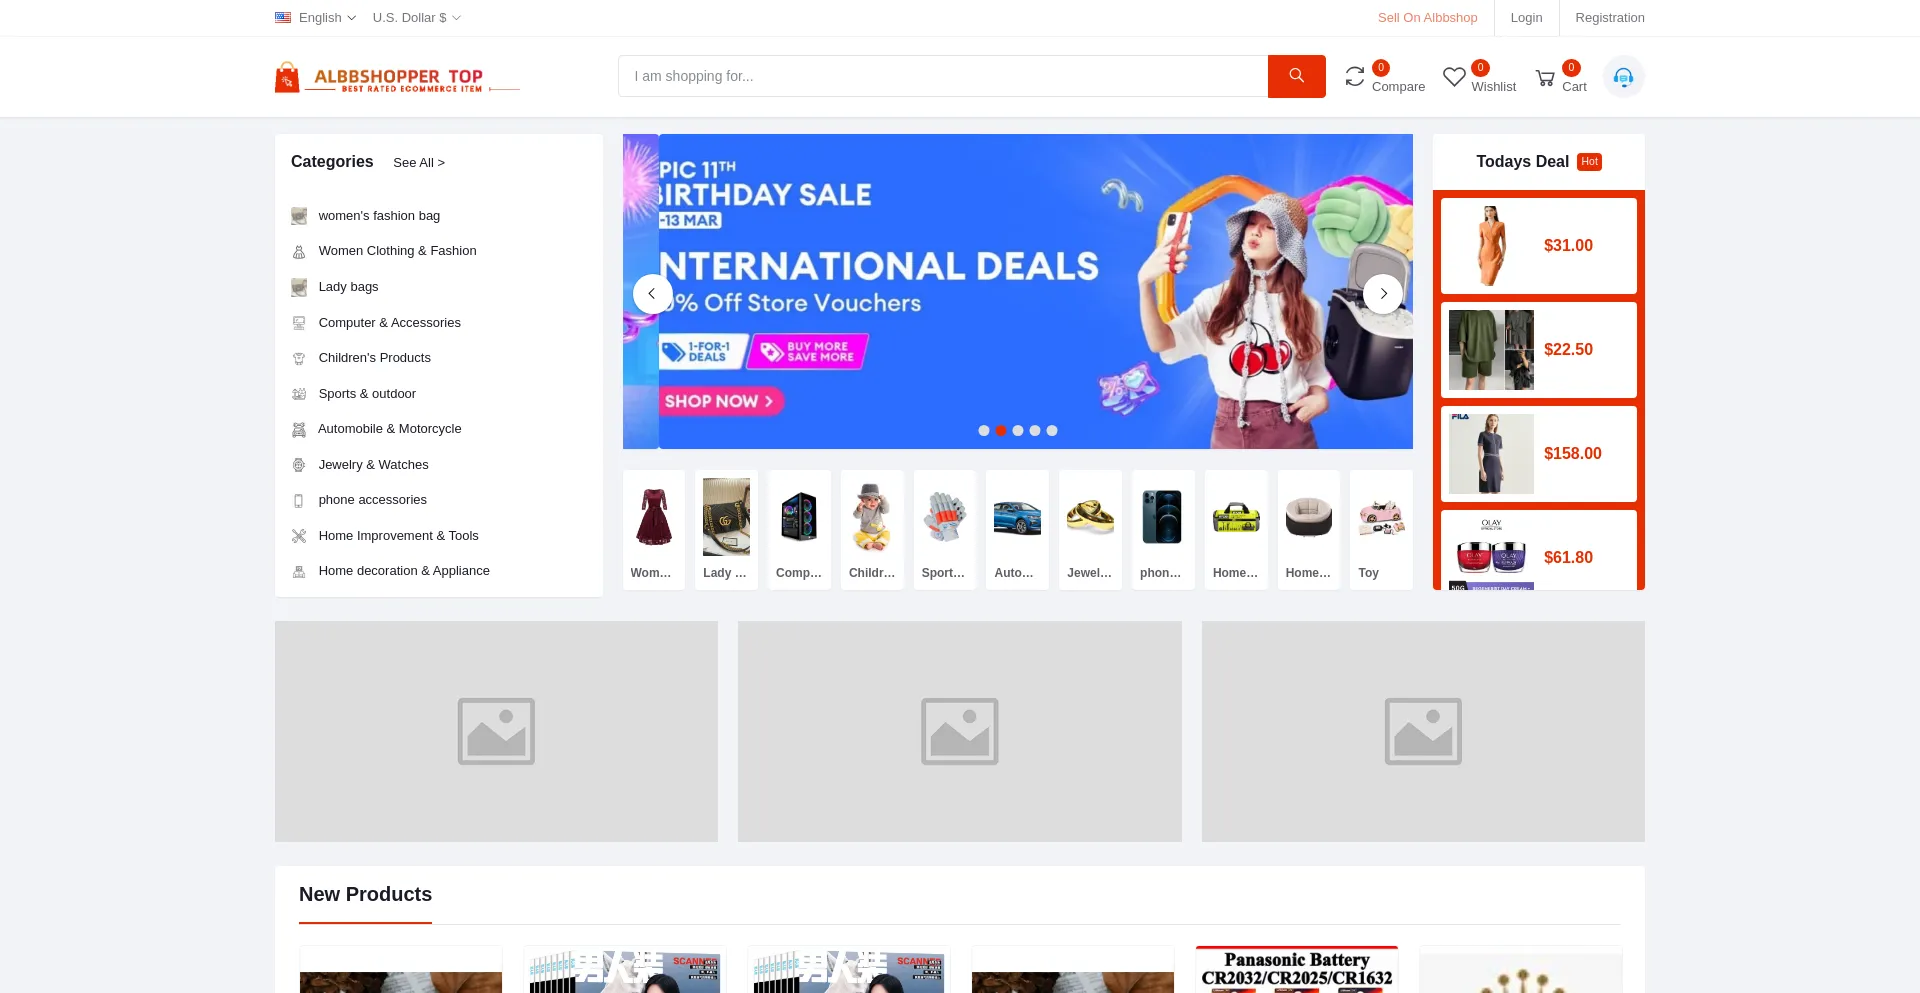The width and height of the screenshot is (1920, 993).
Task: Click the Automobile & Motorcycle category text
Action: pyautogui.click(x=389, y=429)
